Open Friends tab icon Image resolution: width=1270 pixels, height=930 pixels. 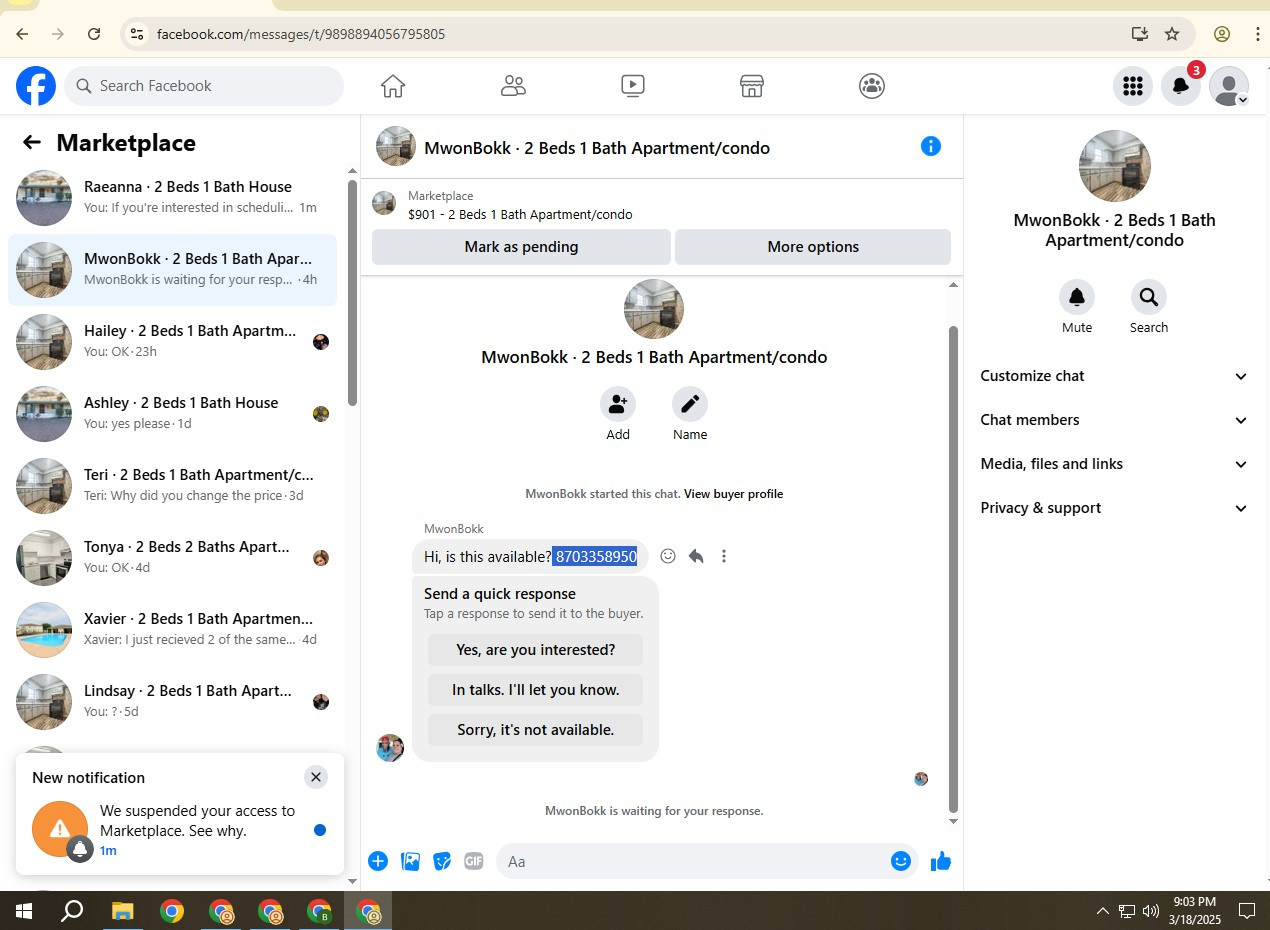click(513, 86)
